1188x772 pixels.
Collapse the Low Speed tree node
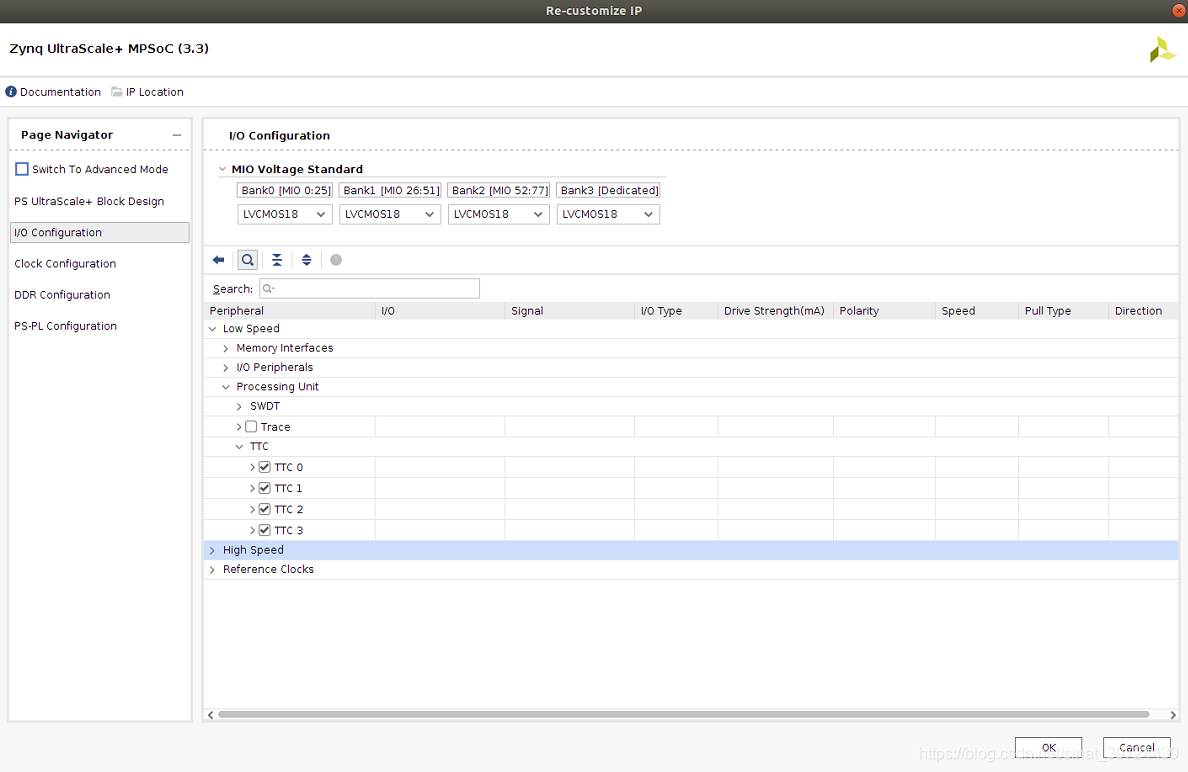(212, 329)
